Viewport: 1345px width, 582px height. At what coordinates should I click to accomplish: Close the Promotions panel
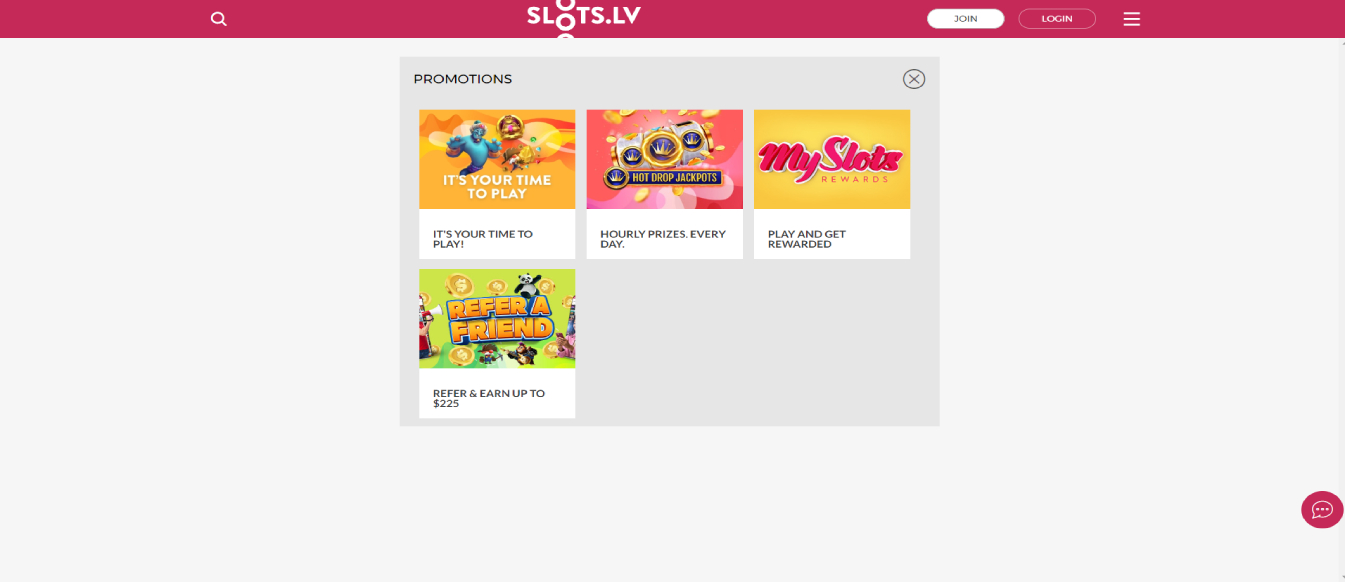pos(914,79)
